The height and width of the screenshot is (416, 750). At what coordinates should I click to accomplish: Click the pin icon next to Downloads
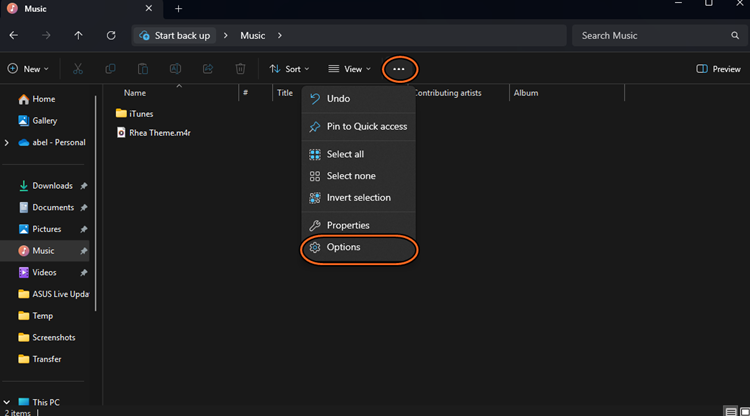coord(84,186)
